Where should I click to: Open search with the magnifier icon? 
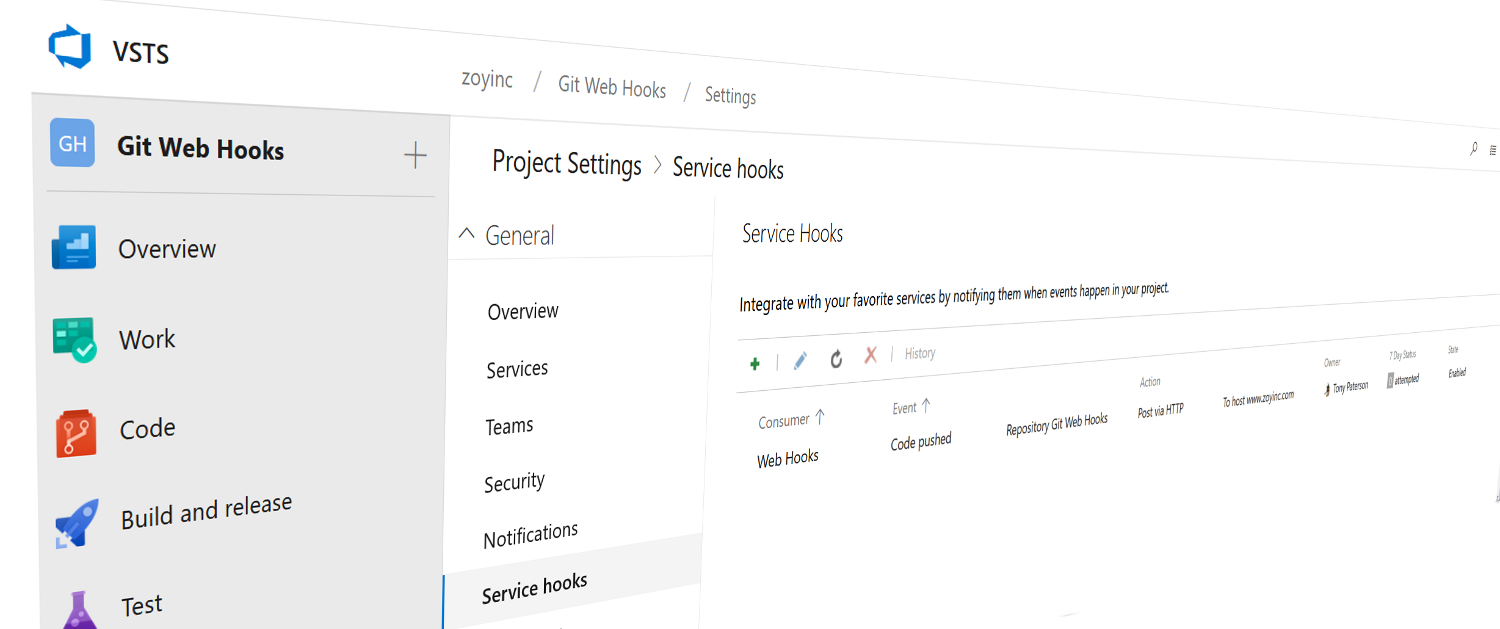1473,148
